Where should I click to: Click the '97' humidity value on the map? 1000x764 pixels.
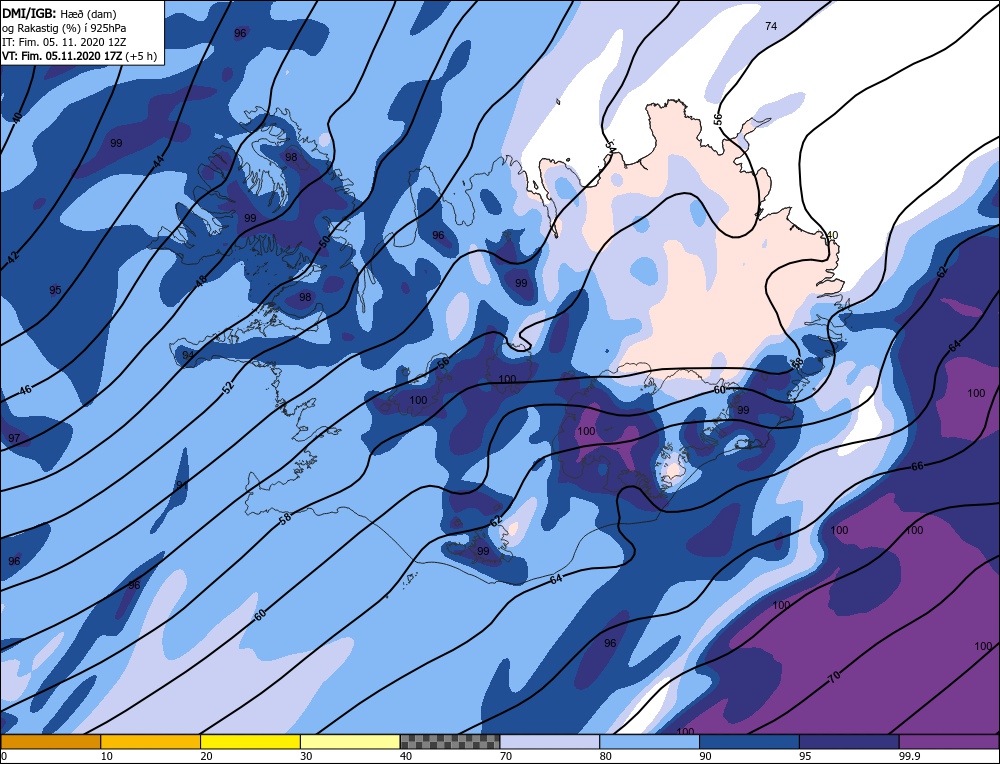pos(14,438)
